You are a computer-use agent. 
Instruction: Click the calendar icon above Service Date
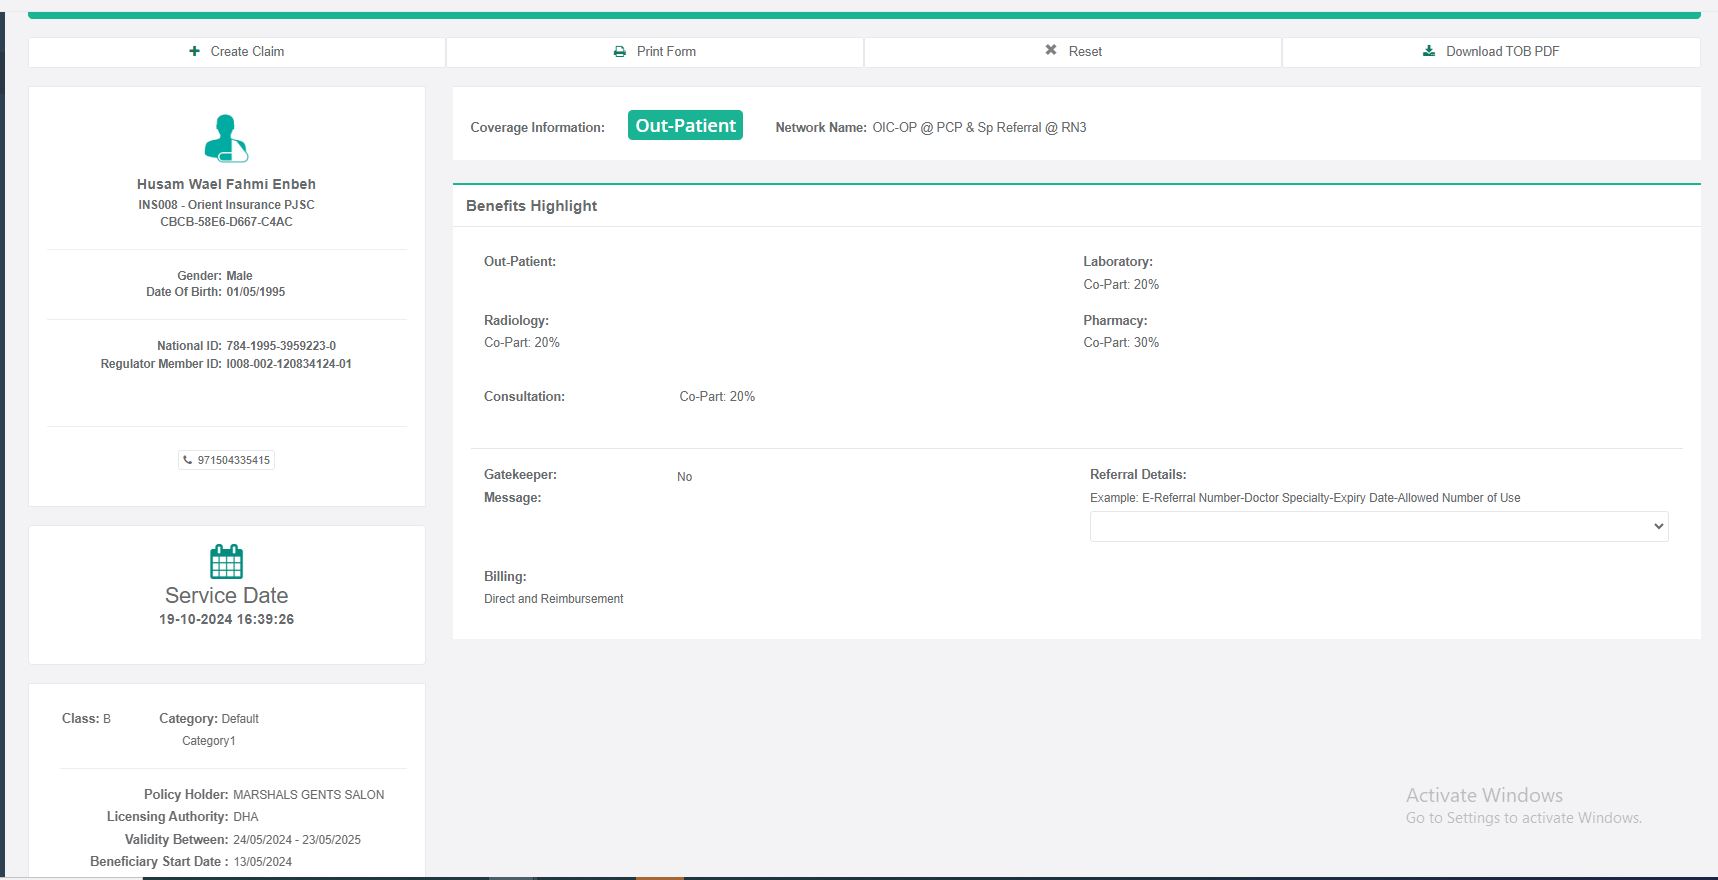(x=226, y=561)
